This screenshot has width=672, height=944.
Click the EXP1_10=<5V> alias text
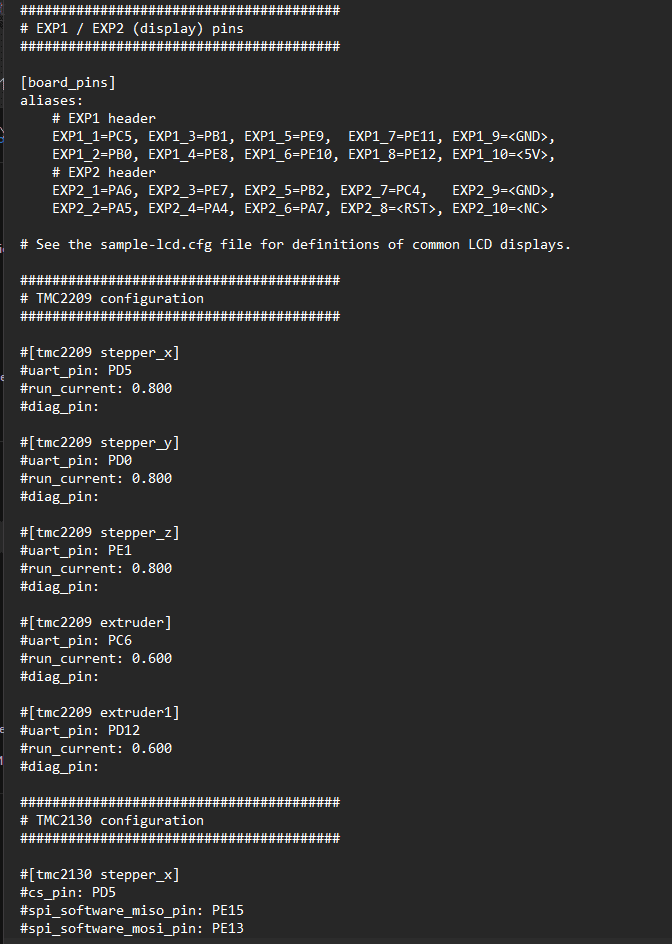503,155
